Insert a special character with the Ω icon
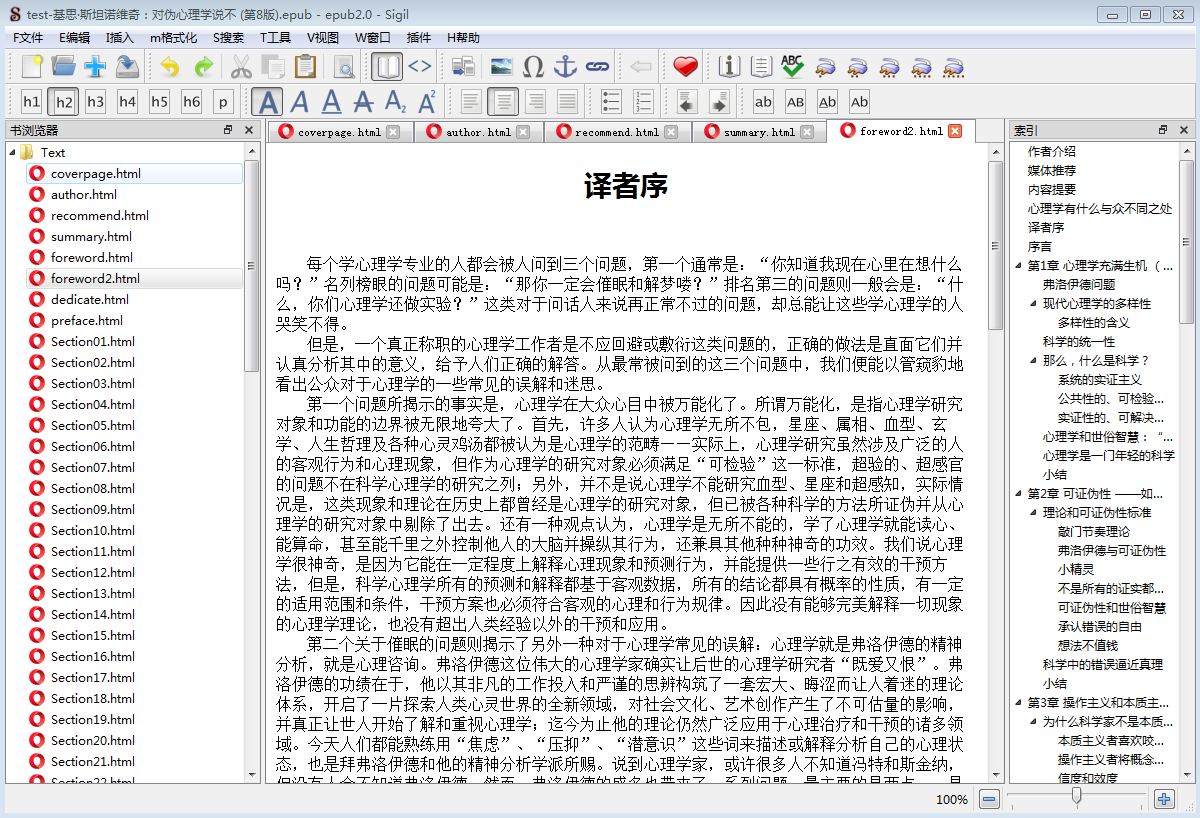This screenshot has height=818, width=1200. [533, 66]
